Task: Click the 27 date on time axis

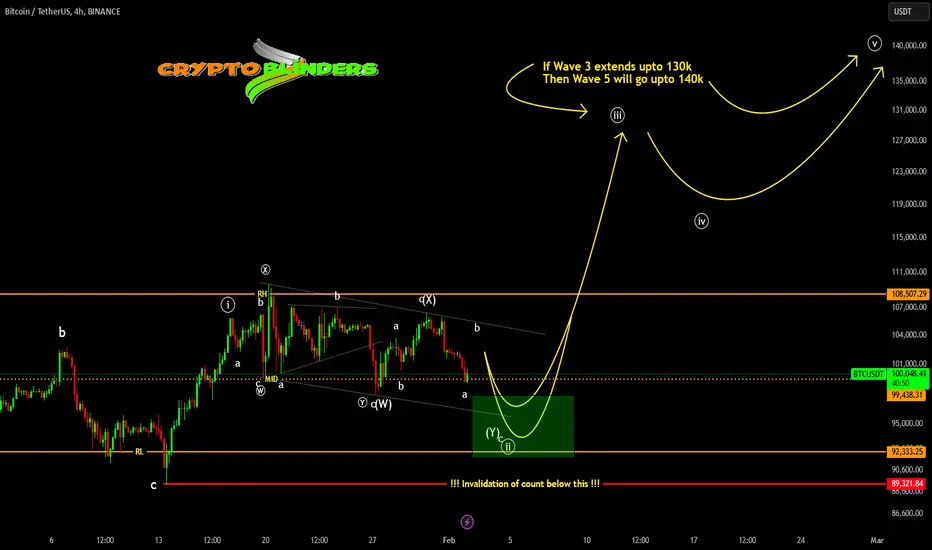Action: (x=372, y=540)
